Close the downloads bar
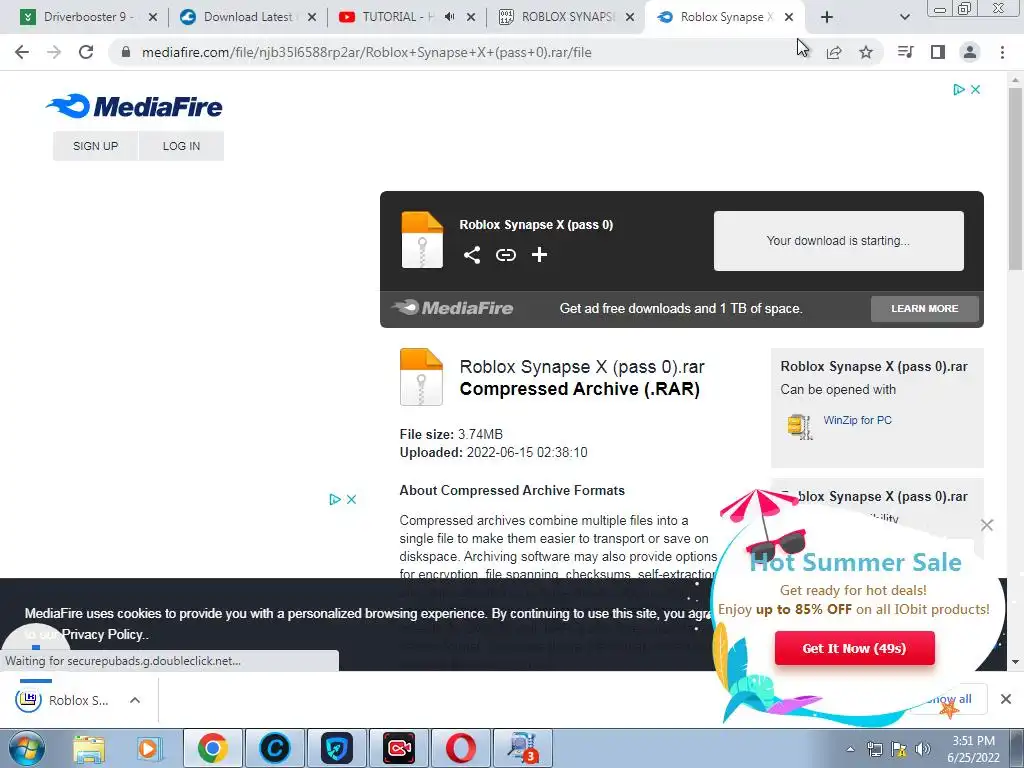Image resolution: width=1024 pixels, height=768 pixels. pyautogui.click(x=1006, y=699)
